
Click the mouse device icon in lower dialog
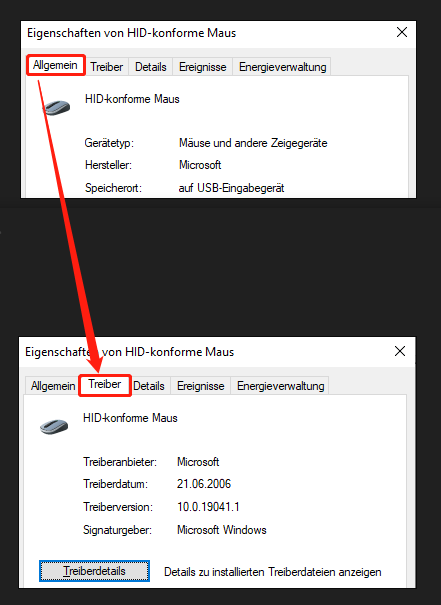coord(54,426)
